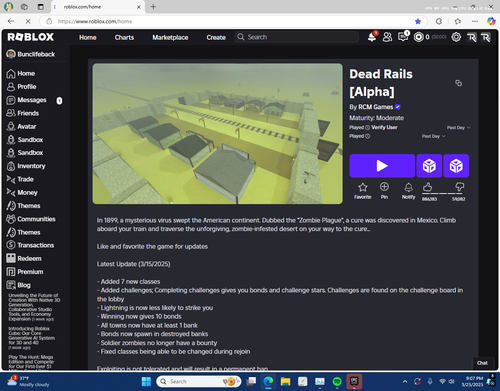Open Copilot icon in browser toolbar
This screenshot has height=391, width=500.
491,21
